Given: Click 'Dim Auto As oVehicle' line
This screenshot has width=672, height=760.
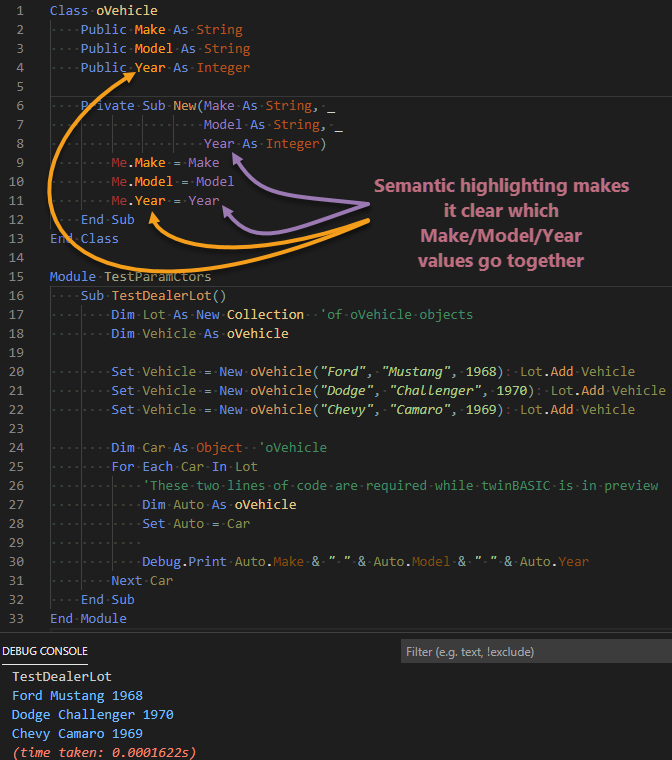Looking at the screenshot, I should (219, 505).
